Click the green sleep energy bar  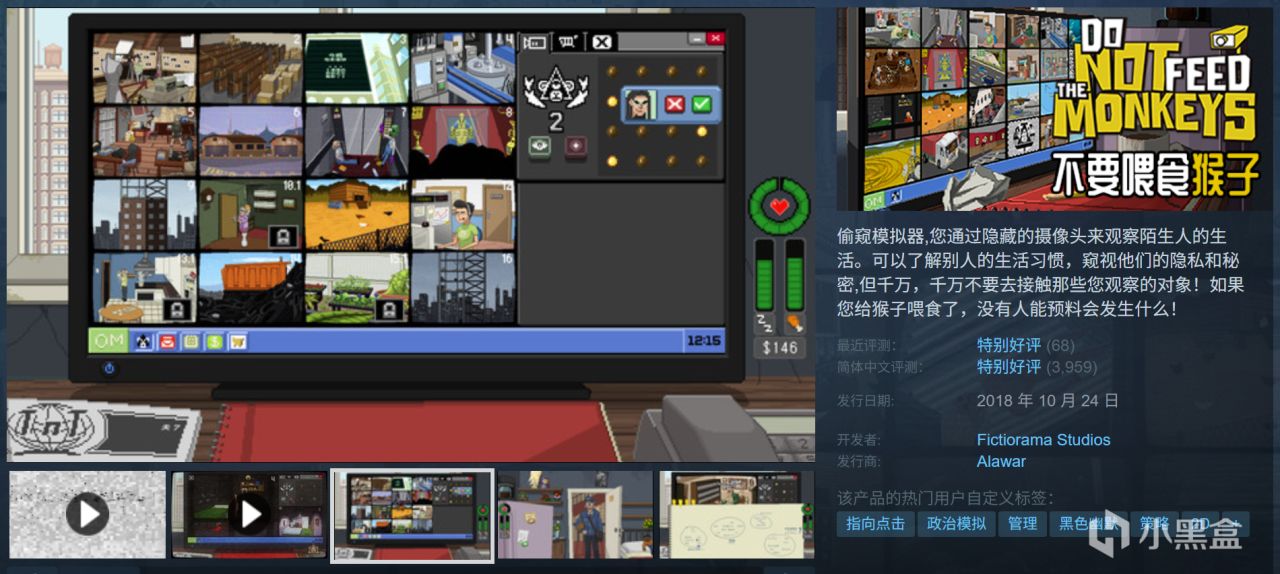[764, 275]
